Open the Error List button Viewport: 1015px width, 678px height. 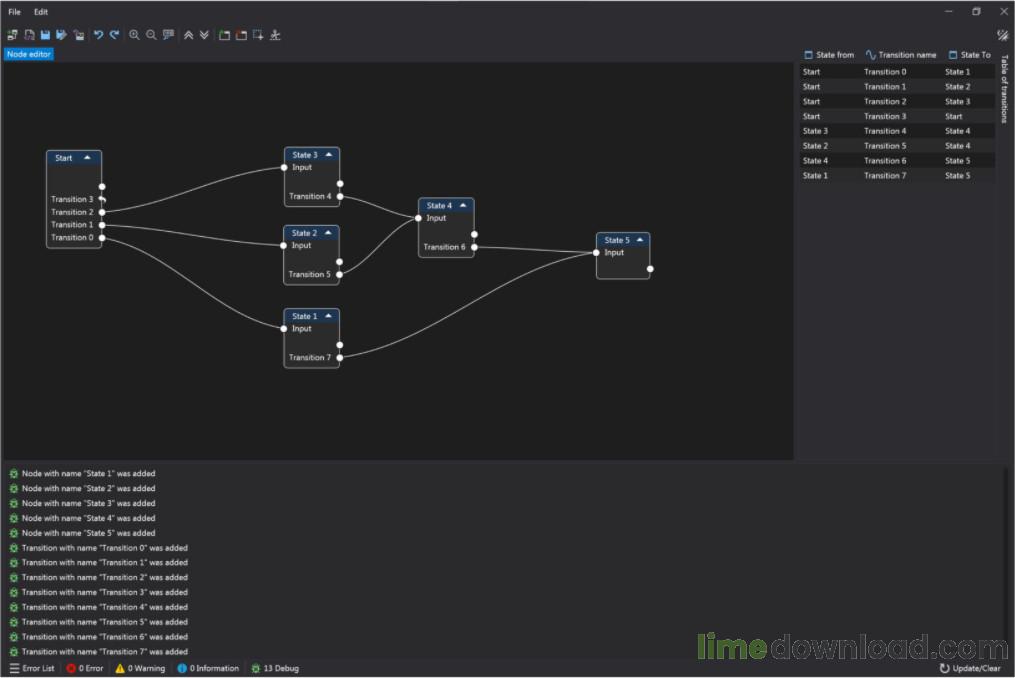coord(31,668)
